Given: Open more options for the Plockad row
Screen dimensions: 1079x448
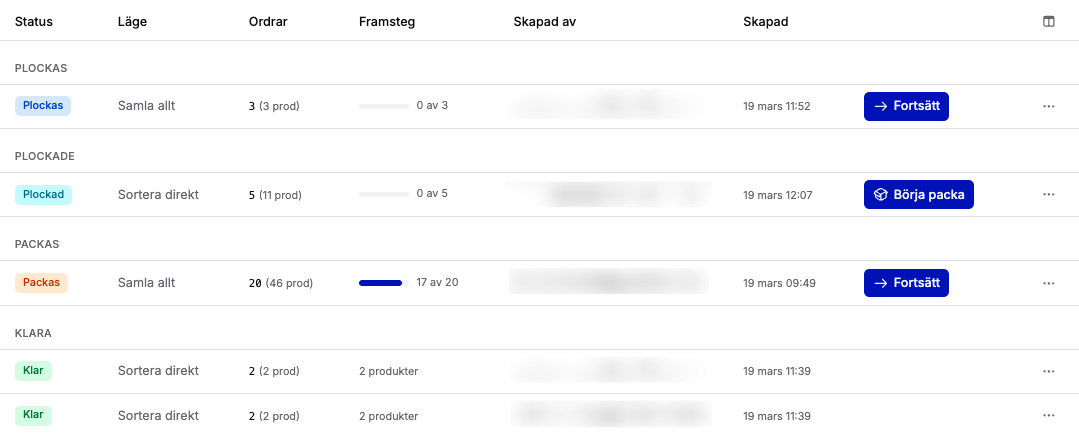Looking at the screenshot, I should 1048,194.
